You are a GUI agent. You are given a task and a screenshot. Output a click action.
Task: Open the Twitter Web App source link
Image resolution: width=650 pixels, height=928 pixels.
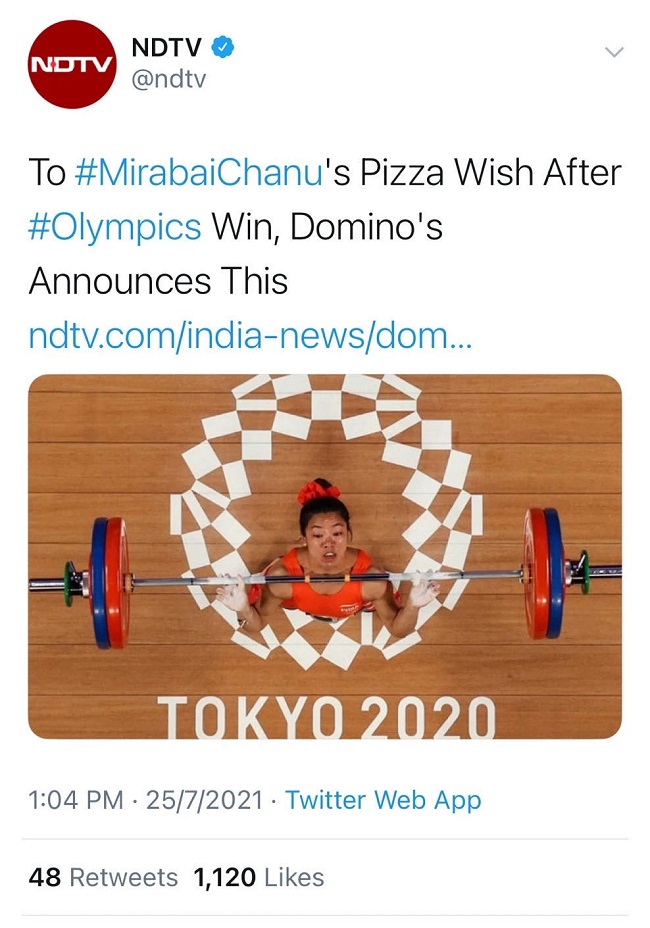coord(383,800)
